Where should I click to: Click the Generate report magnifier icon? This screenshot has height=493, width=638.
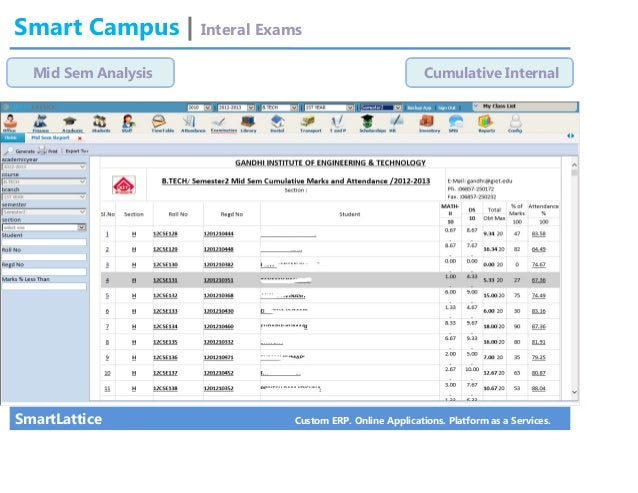point(8,151)
